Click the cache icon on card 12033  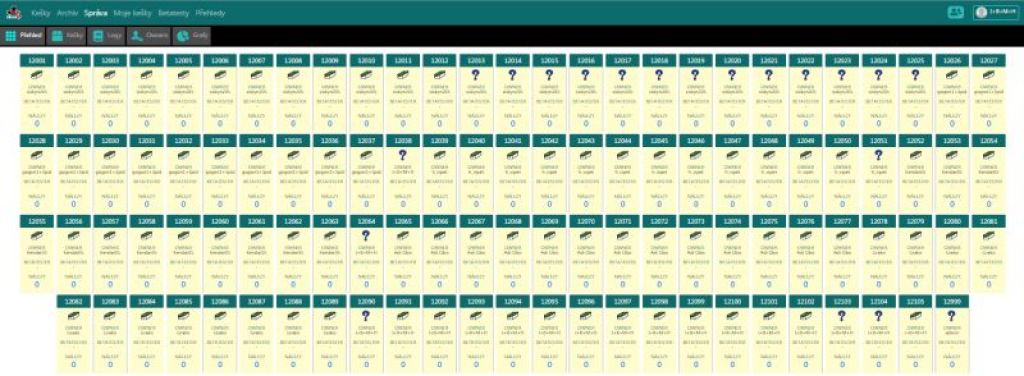tap(219, 155)
